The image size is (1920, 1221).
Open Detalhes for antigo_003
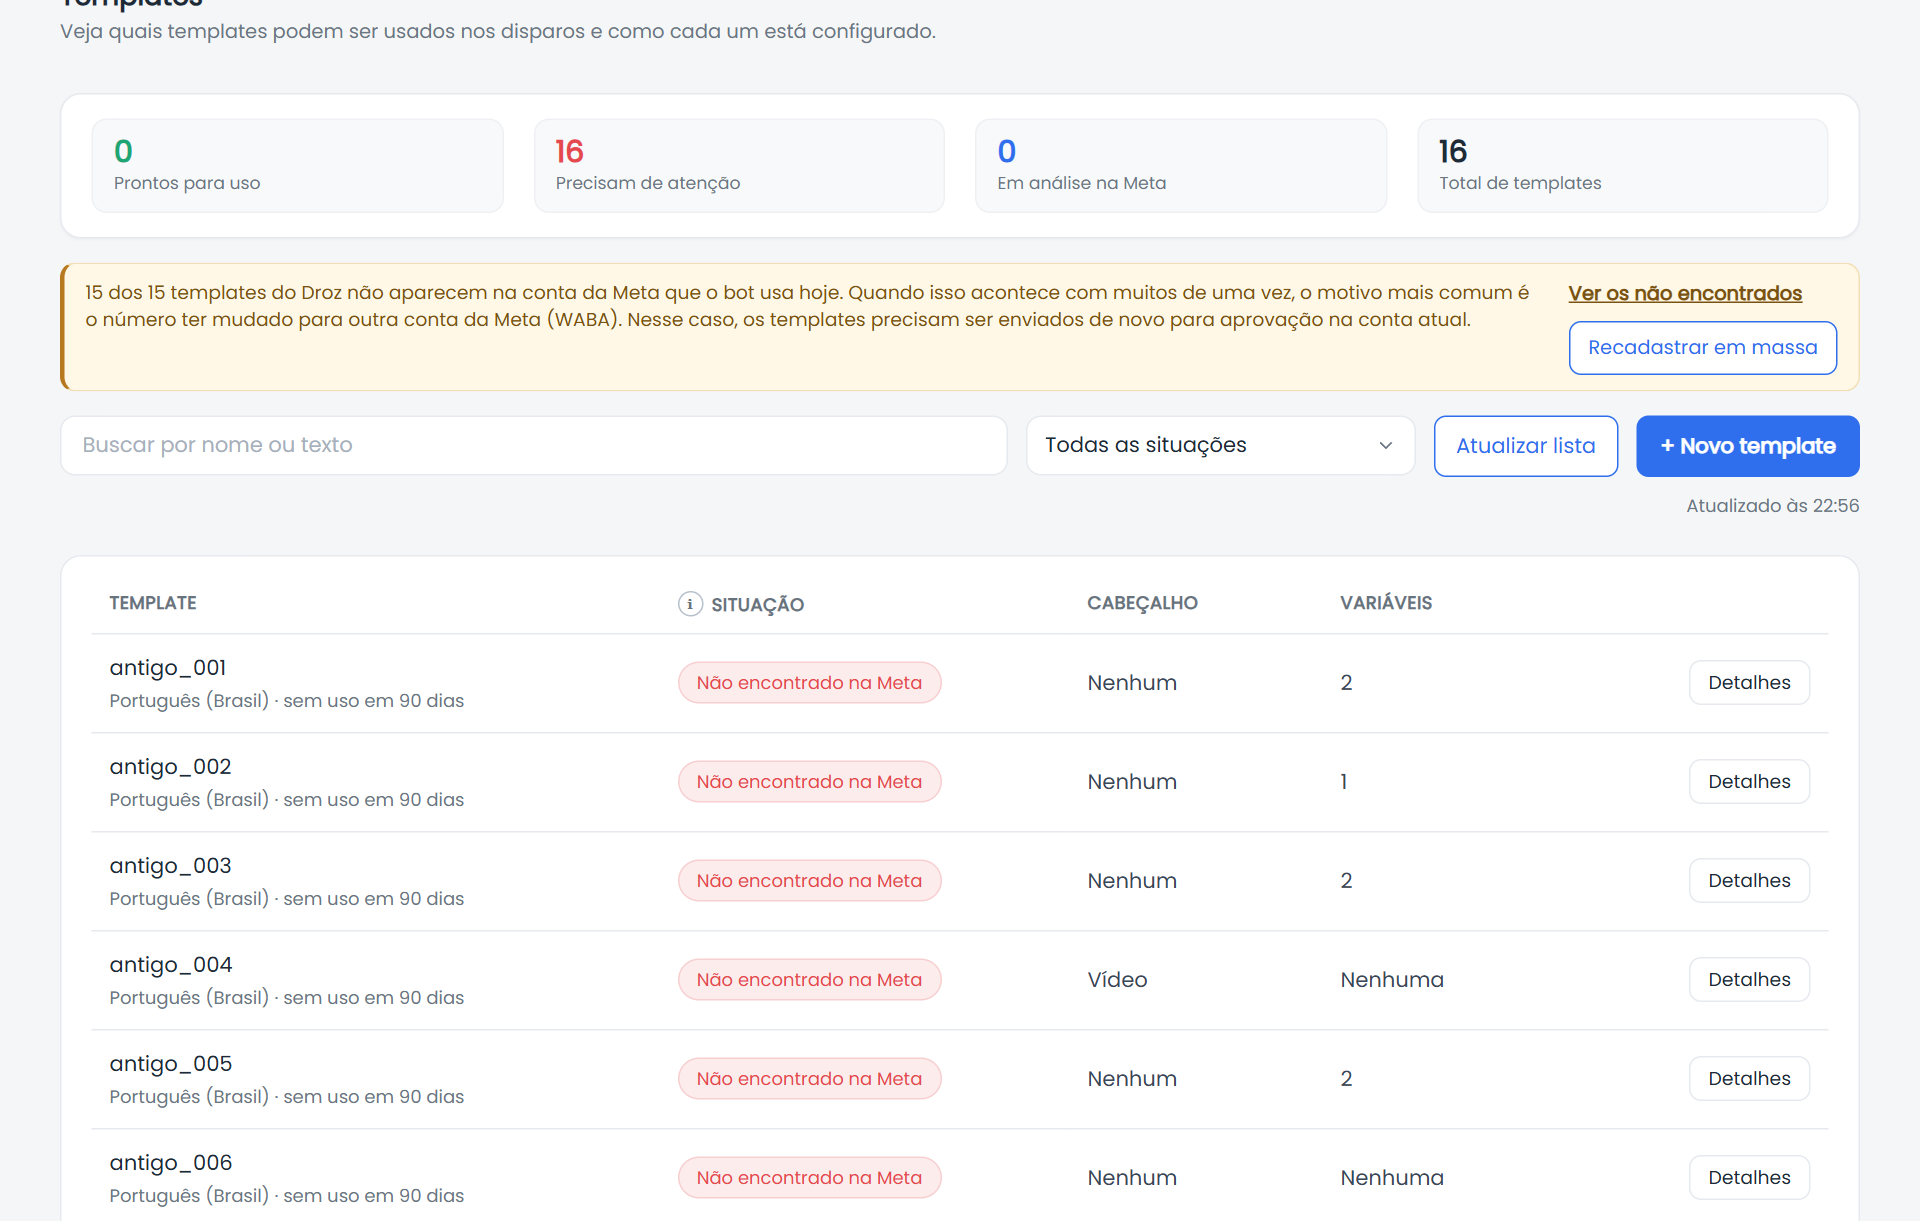[x=1749, y=881]
